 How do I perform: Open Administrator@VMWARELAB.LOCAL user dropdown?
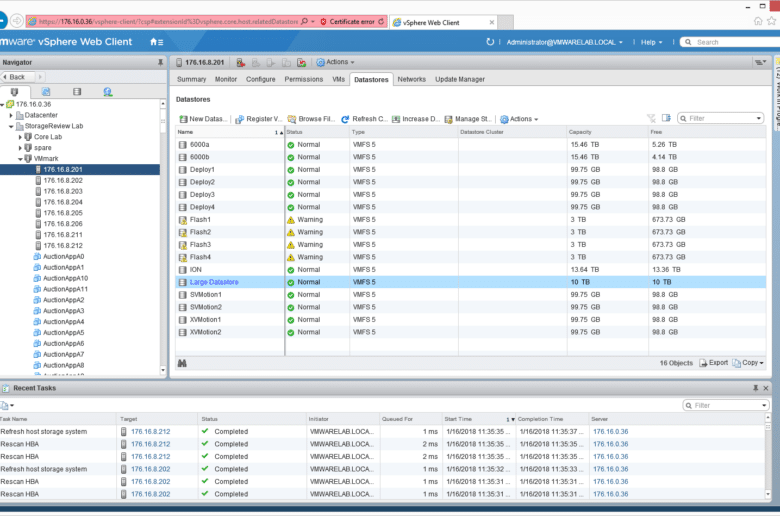coord(565,42)
